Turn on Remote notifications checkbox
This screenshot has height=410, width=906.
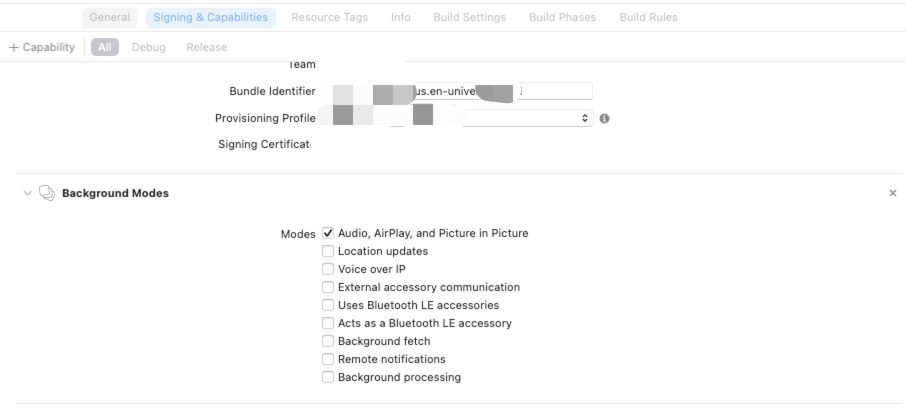pos(328,359)
